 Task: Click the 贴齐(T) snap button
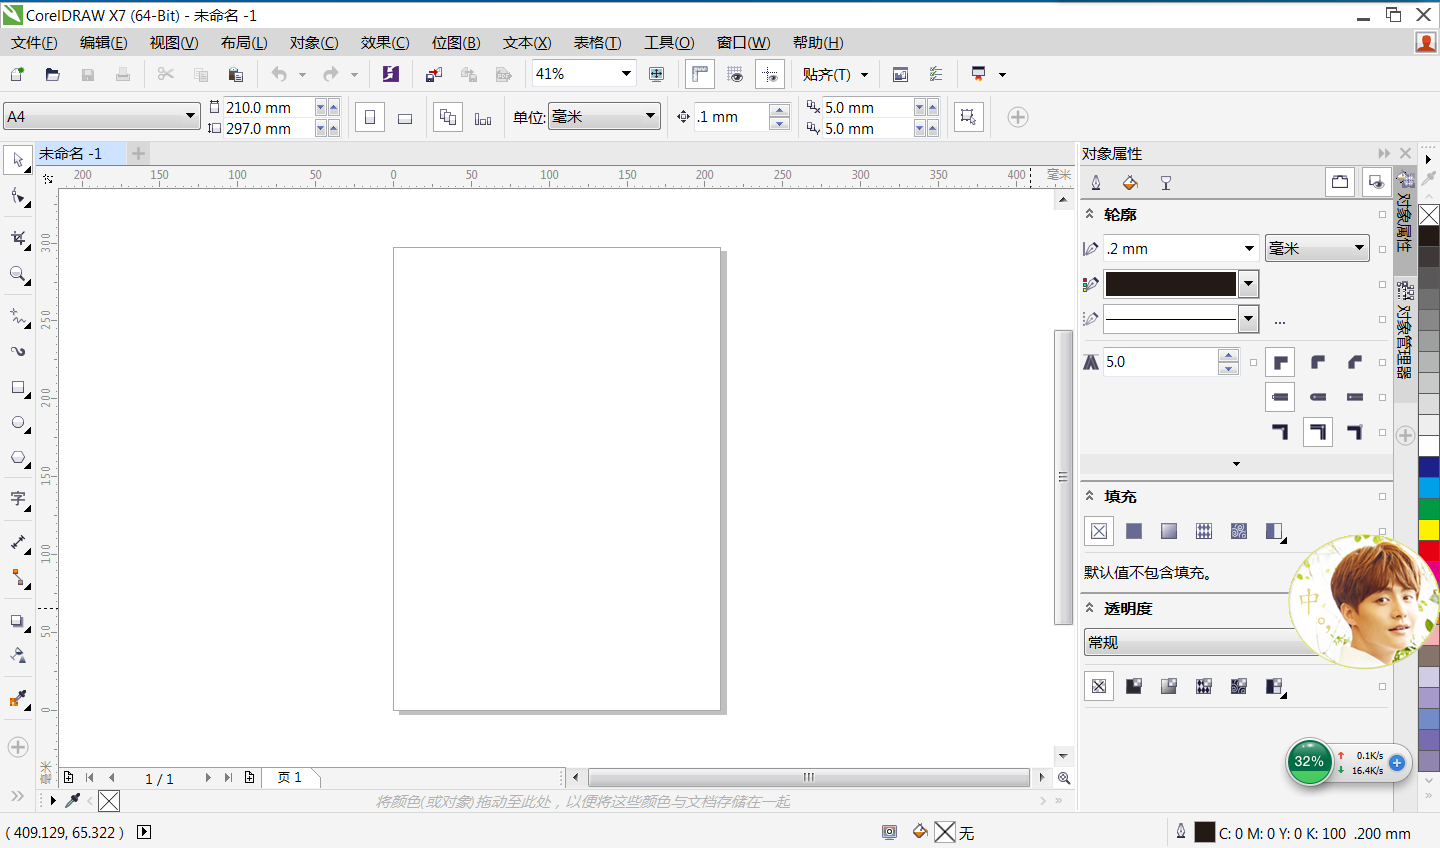tap(826, 74)
